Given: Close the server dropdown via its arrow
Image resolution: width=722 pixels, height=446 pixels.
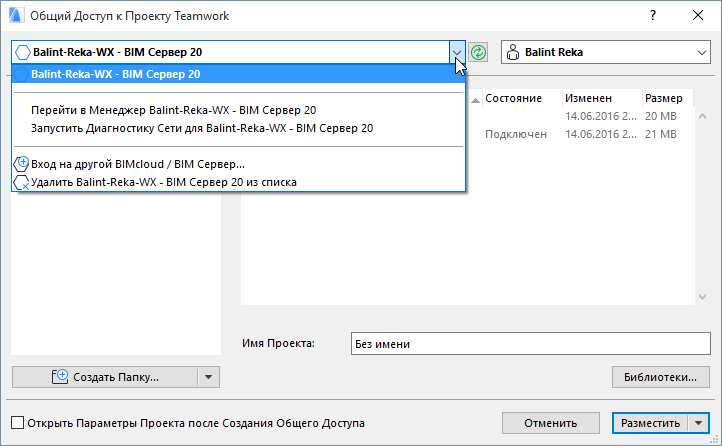Looking at the screenshot, I should point(457,52).
